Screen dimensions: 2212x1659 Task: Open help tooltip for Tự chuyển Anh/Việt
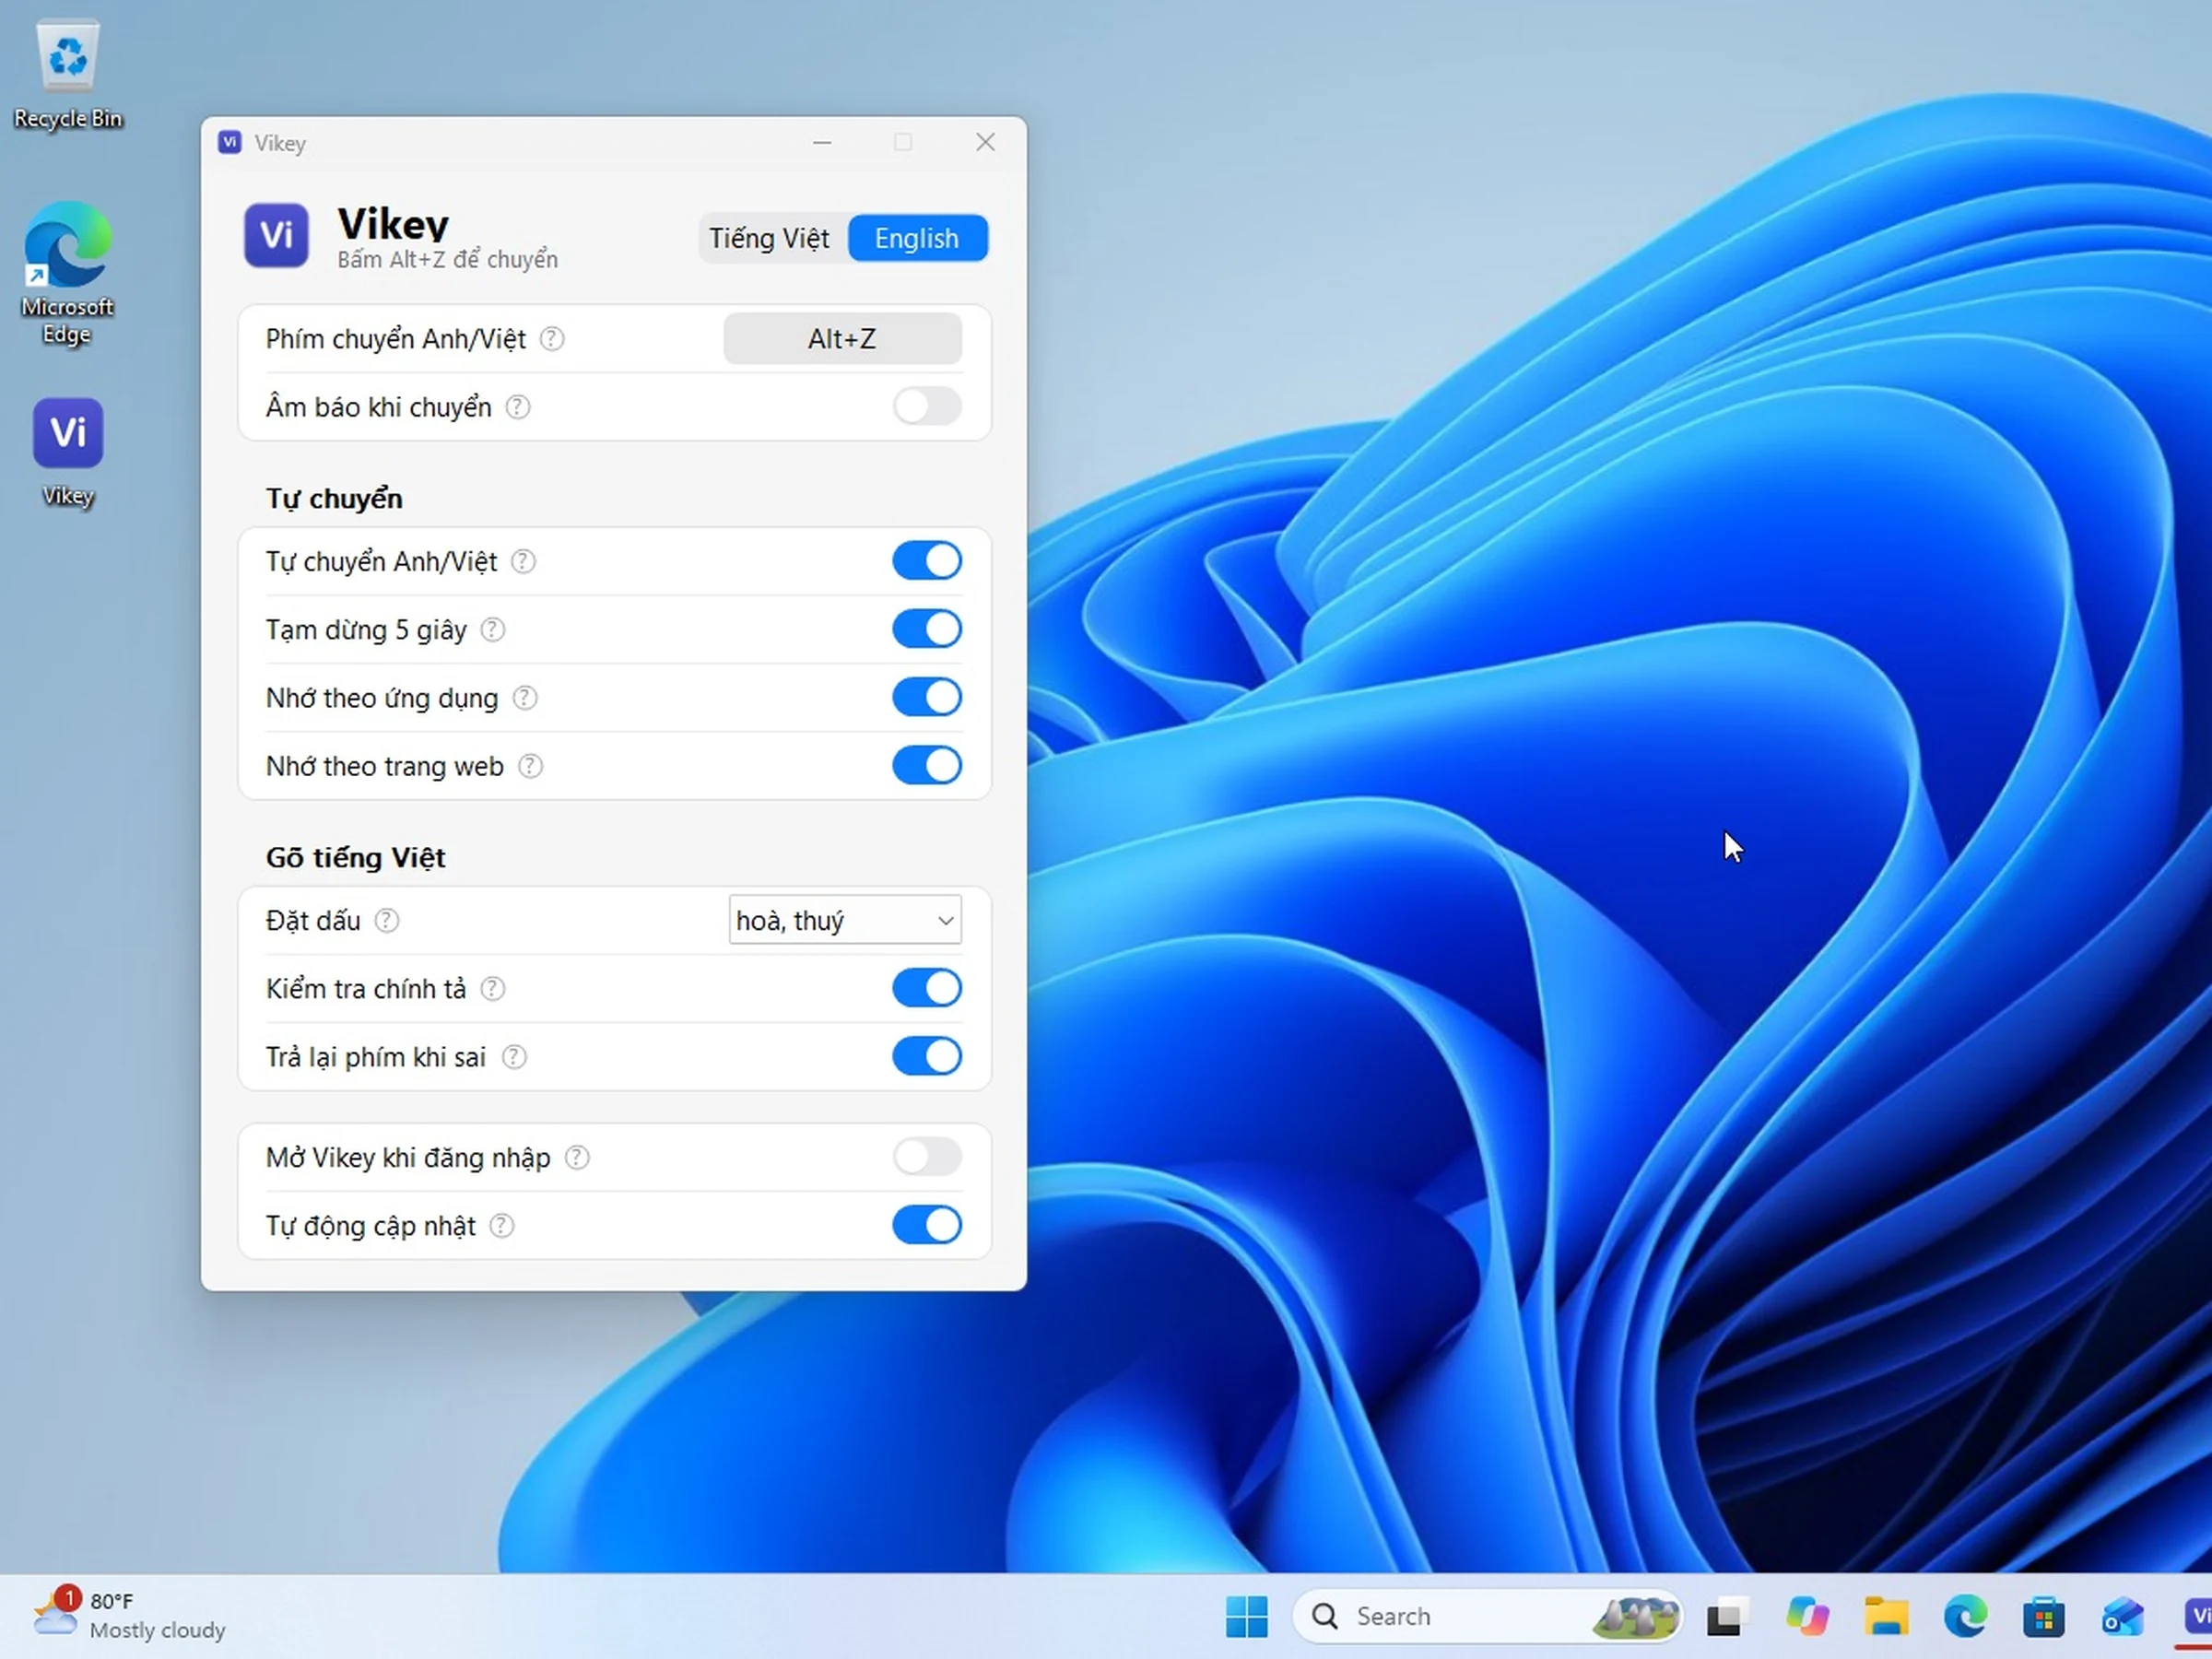[523, 562]
